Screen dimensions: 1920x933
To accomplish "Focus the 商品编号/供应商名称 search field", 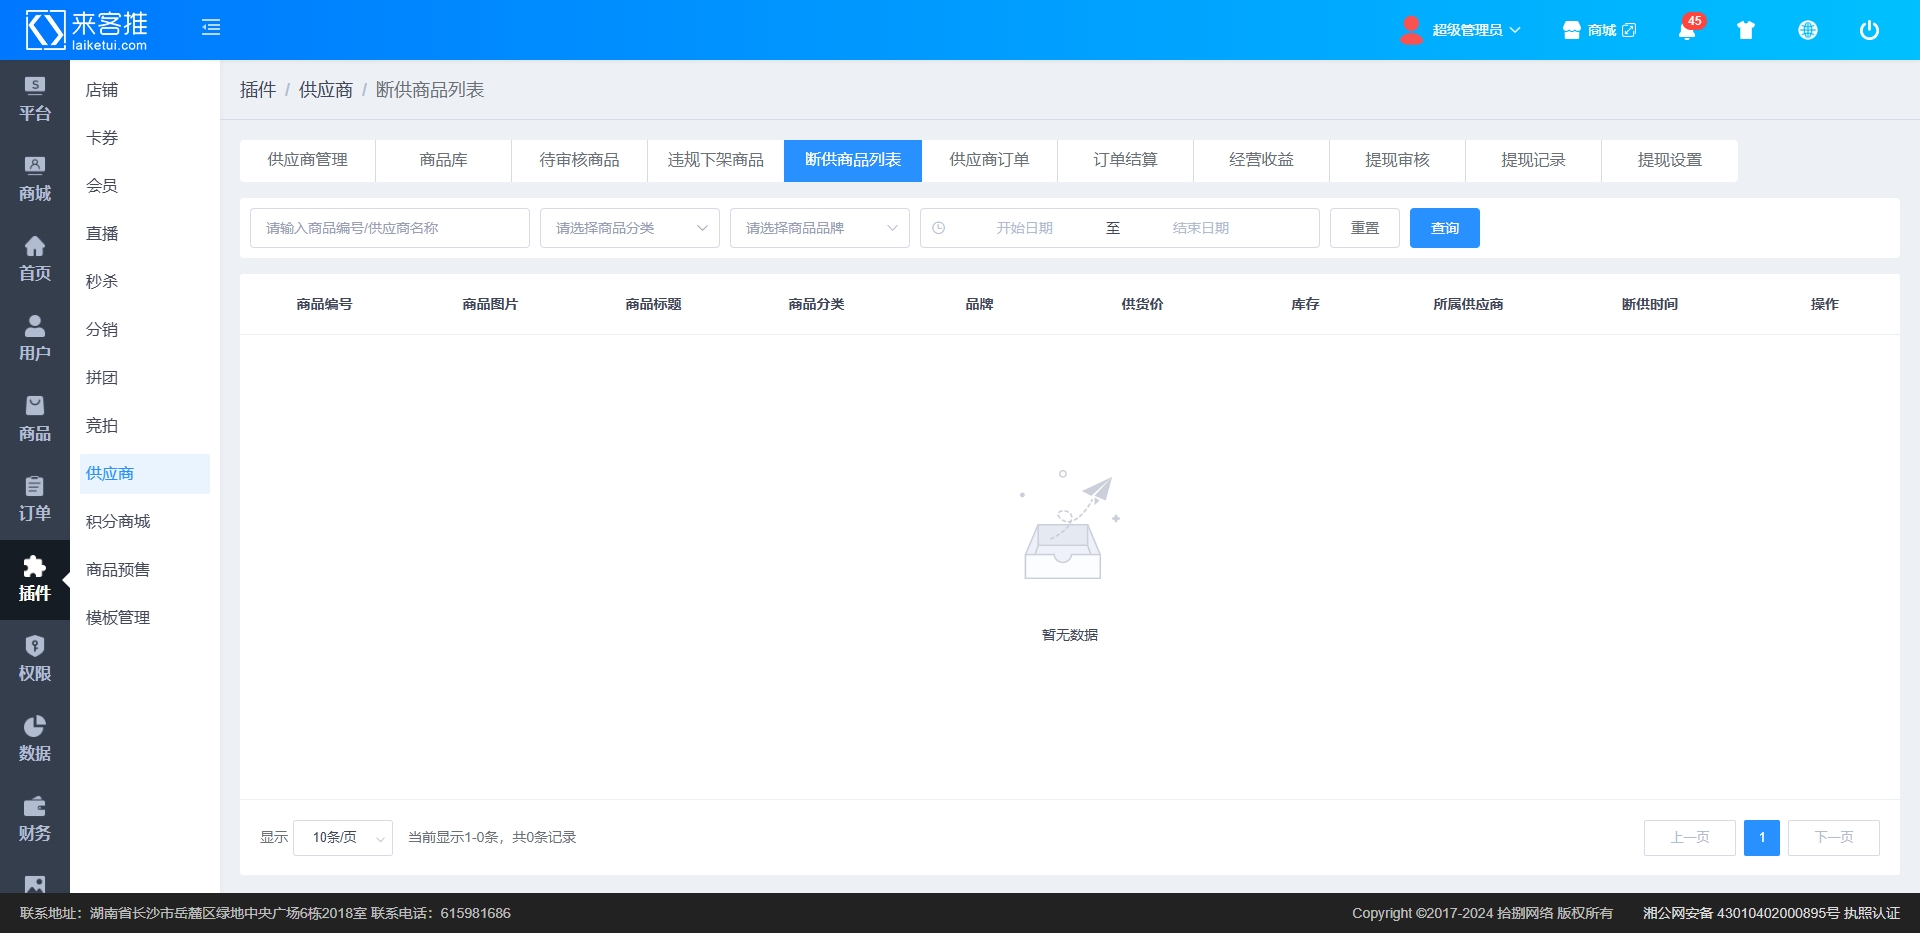I will pyautogui.click(x=390, y=228).
